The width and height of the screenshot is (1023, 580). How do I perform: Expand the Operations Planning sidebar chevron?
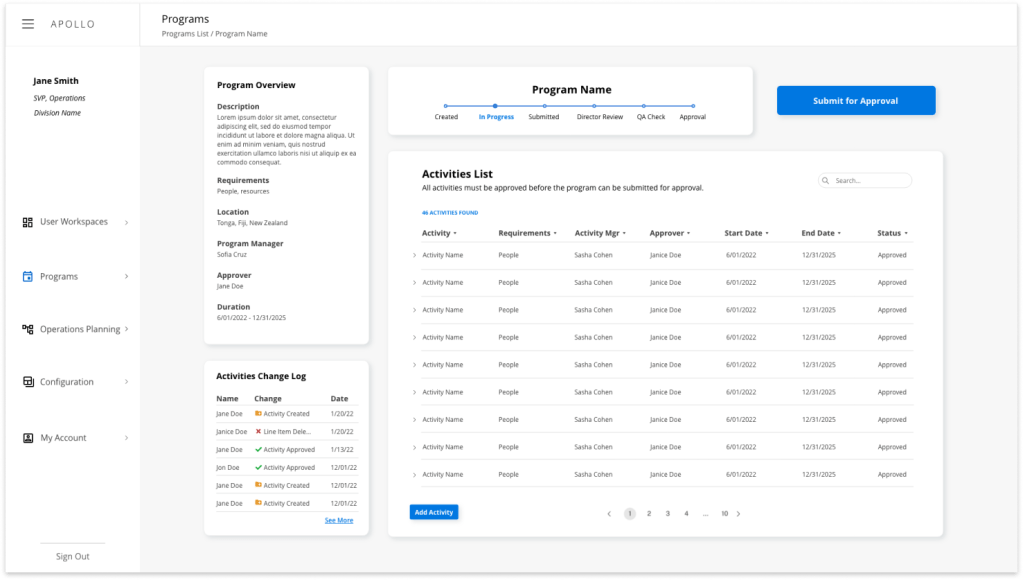tap(126, 329)
